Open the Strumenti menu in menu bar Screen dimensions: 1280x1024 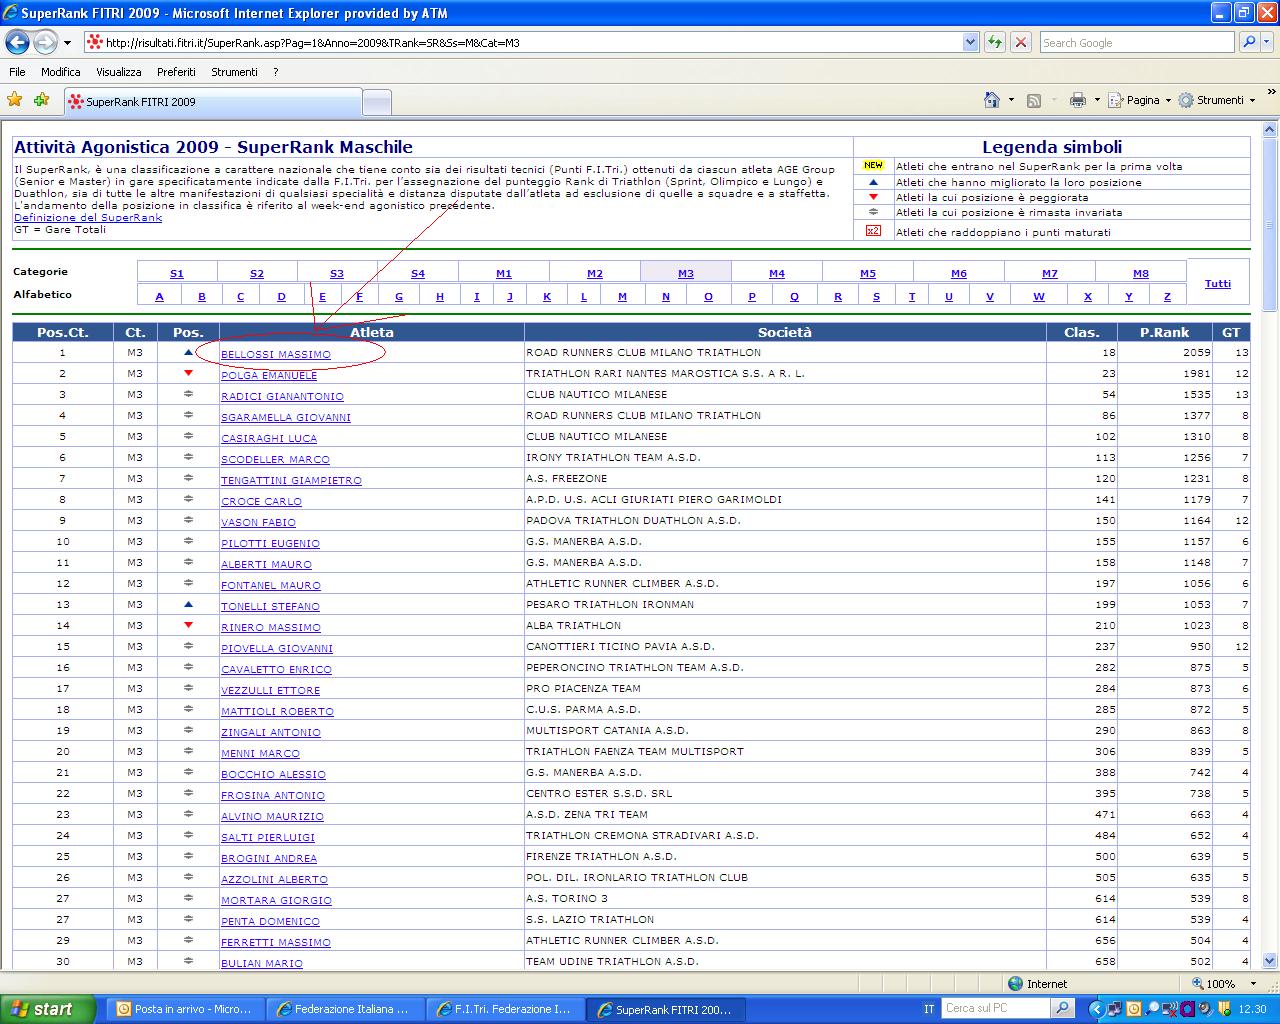(x=234, y=72)
